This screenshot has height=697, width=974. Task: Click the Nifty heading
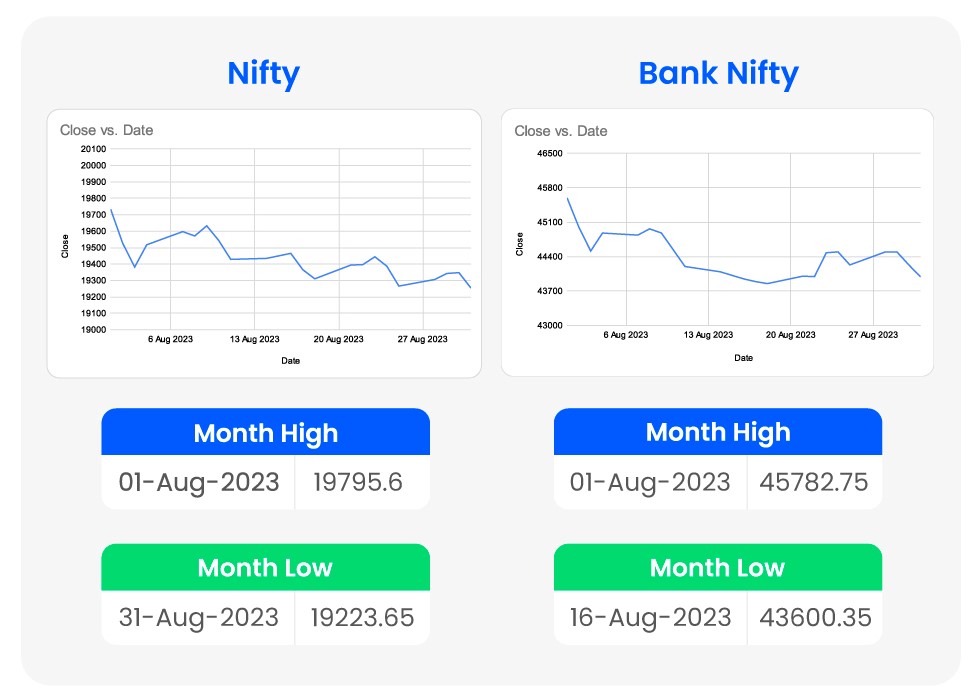[263, 74]
